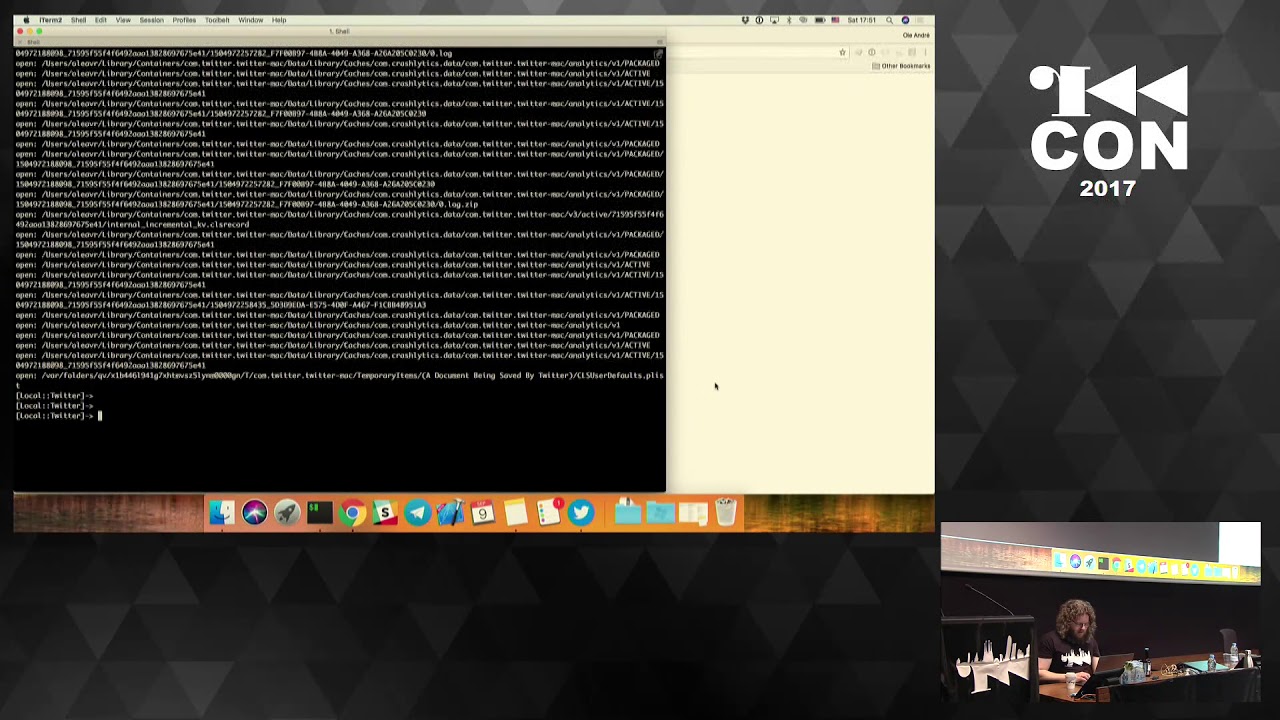
Task: Open Spotlight search in menu bar
Action: pyautogui.click(x=889, y=20)
